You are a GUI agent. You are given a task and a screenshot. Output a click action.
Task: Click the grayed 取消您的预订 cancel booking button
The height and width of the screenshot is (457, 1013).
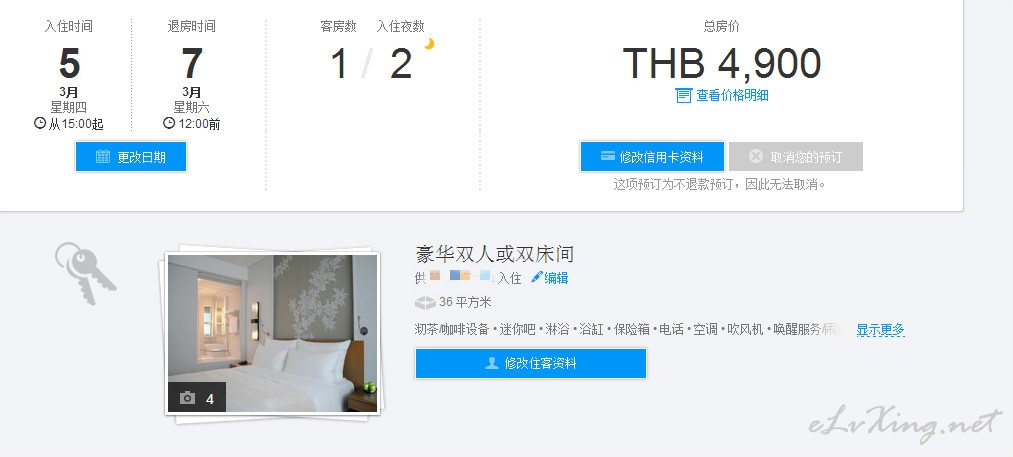(x=795, y=157)
